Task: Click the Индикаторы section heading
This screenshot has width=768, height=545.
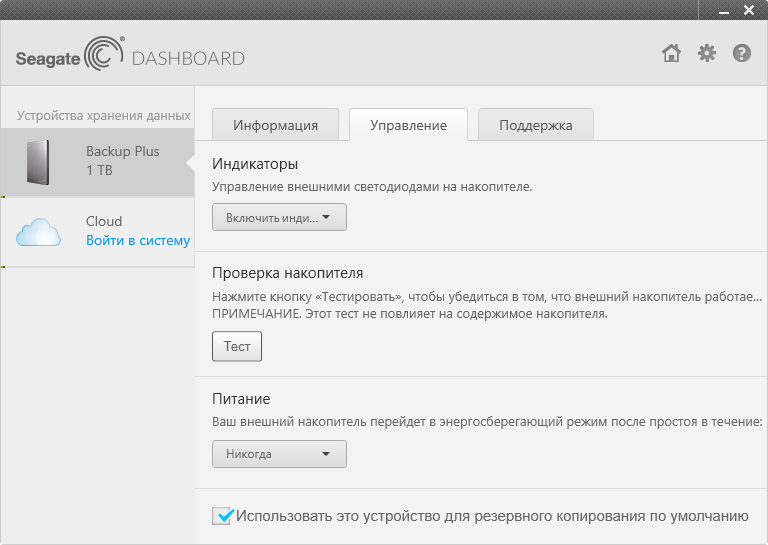Action: pos(255,164)
